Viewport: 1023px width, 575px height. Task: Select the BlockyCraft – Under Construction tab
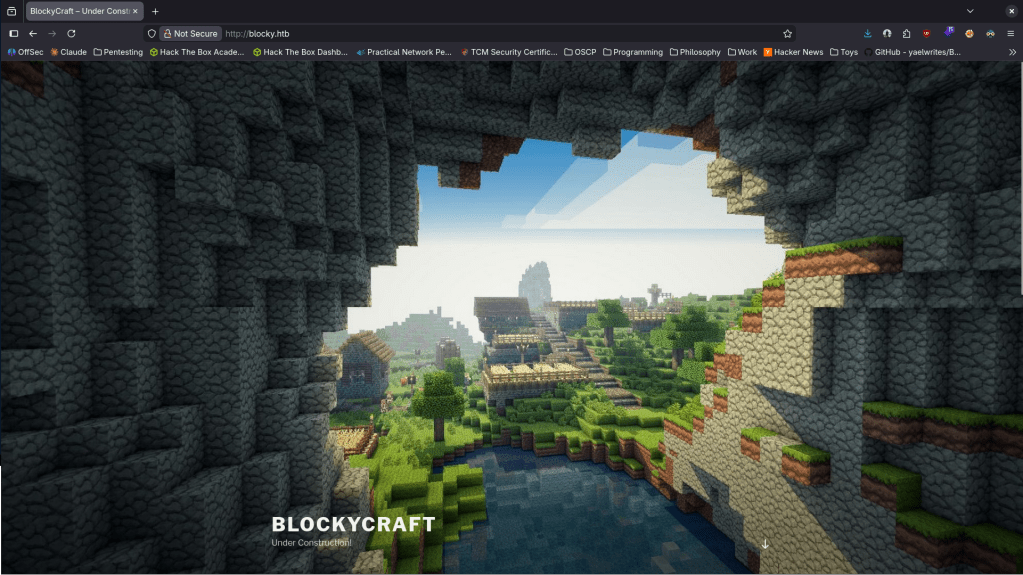pos(78,11)
